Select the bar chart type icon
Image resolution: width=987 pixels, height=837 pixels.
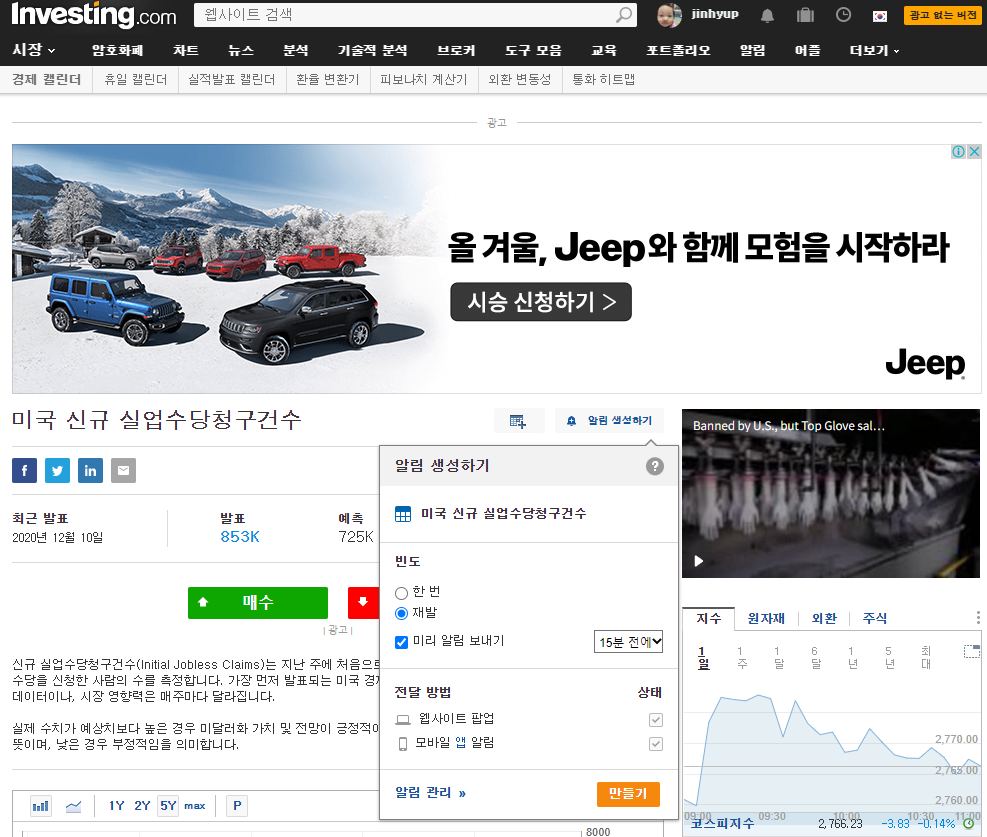pyautogui.click(x=41, y=806)
